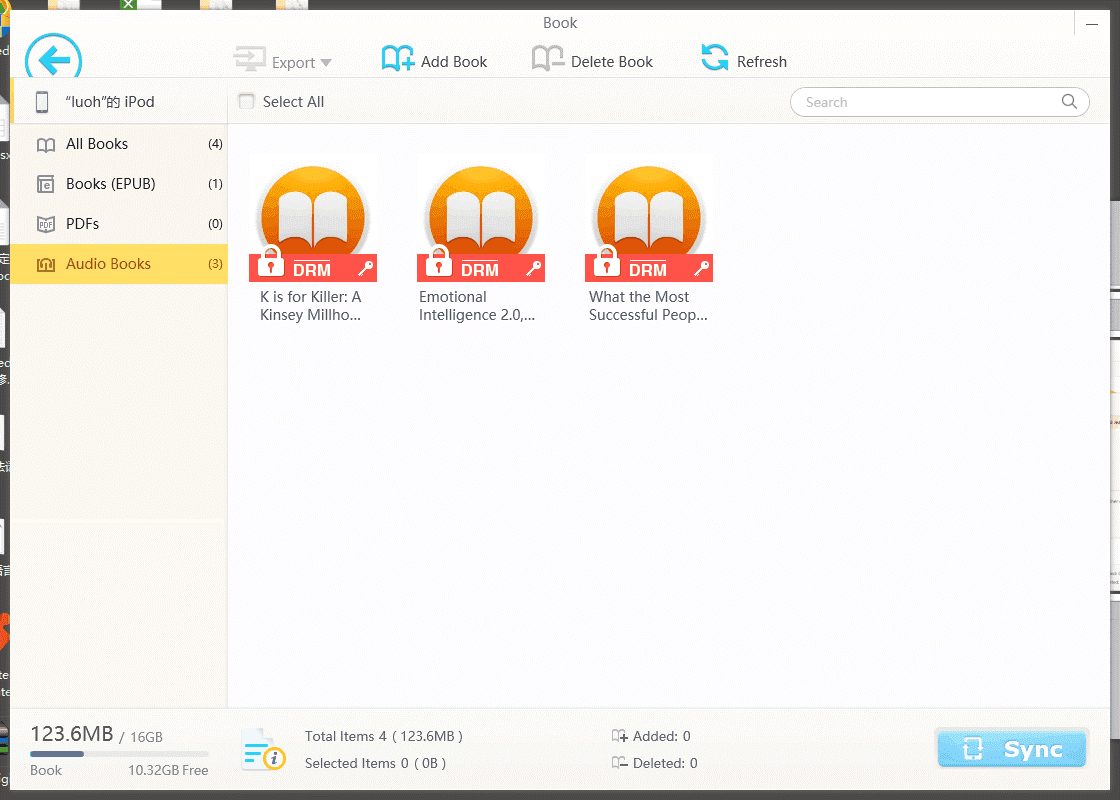
Task: Click the "Emotional Intelligence 2.0" title text
Action: click(477, 306)
